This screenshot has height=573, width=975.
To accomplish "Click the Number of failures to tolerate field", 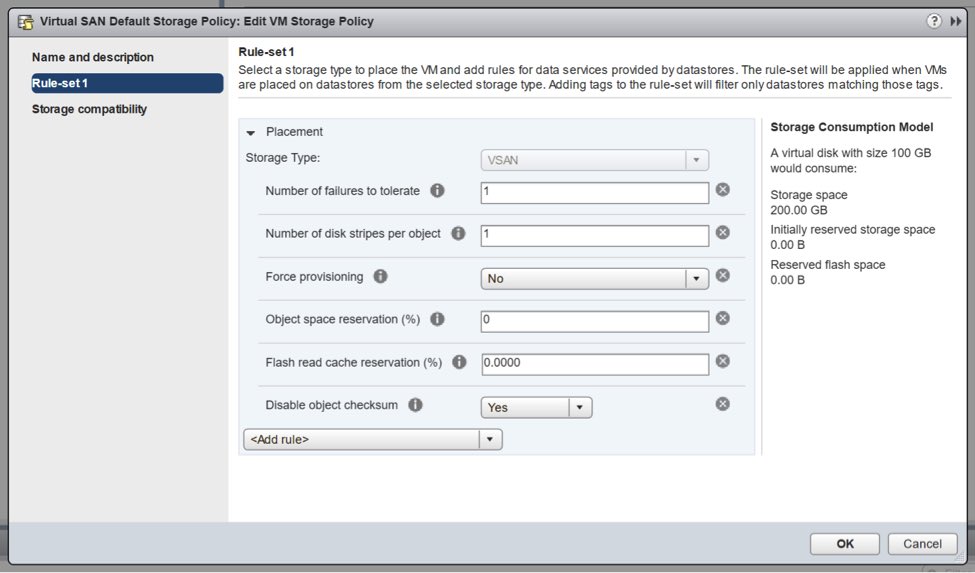I will 594,193.
